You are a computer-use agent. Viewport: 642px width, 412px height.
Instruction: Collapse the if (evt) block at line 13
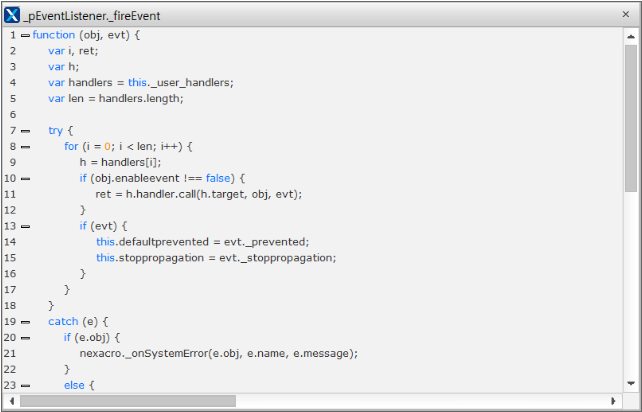pyautogui.click(x=25, y=227)
